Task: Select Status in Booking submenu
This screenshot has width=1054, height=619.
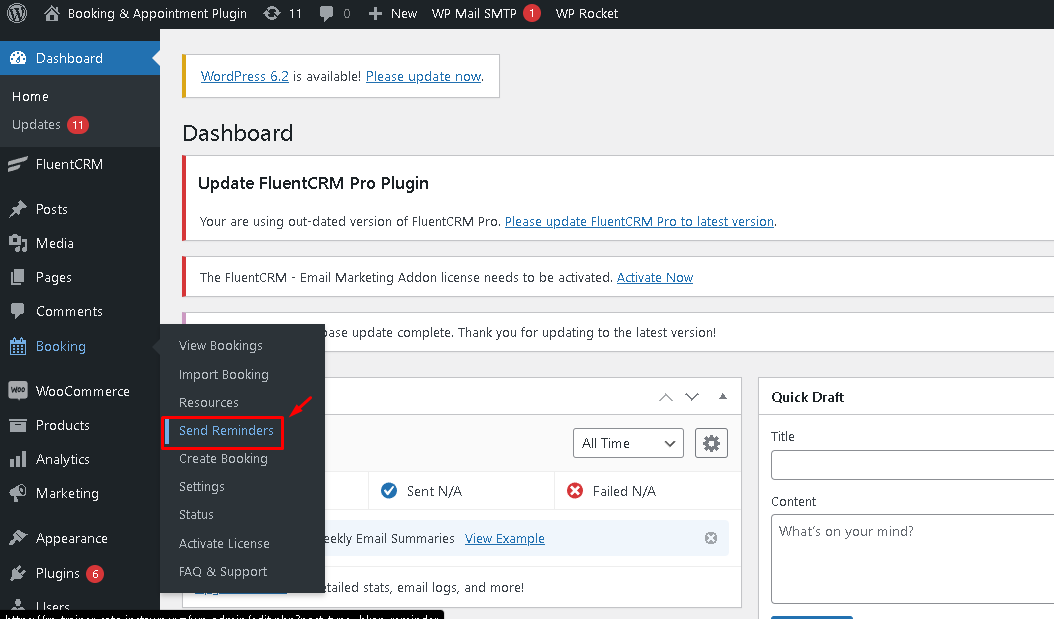Action: point(196,515)
